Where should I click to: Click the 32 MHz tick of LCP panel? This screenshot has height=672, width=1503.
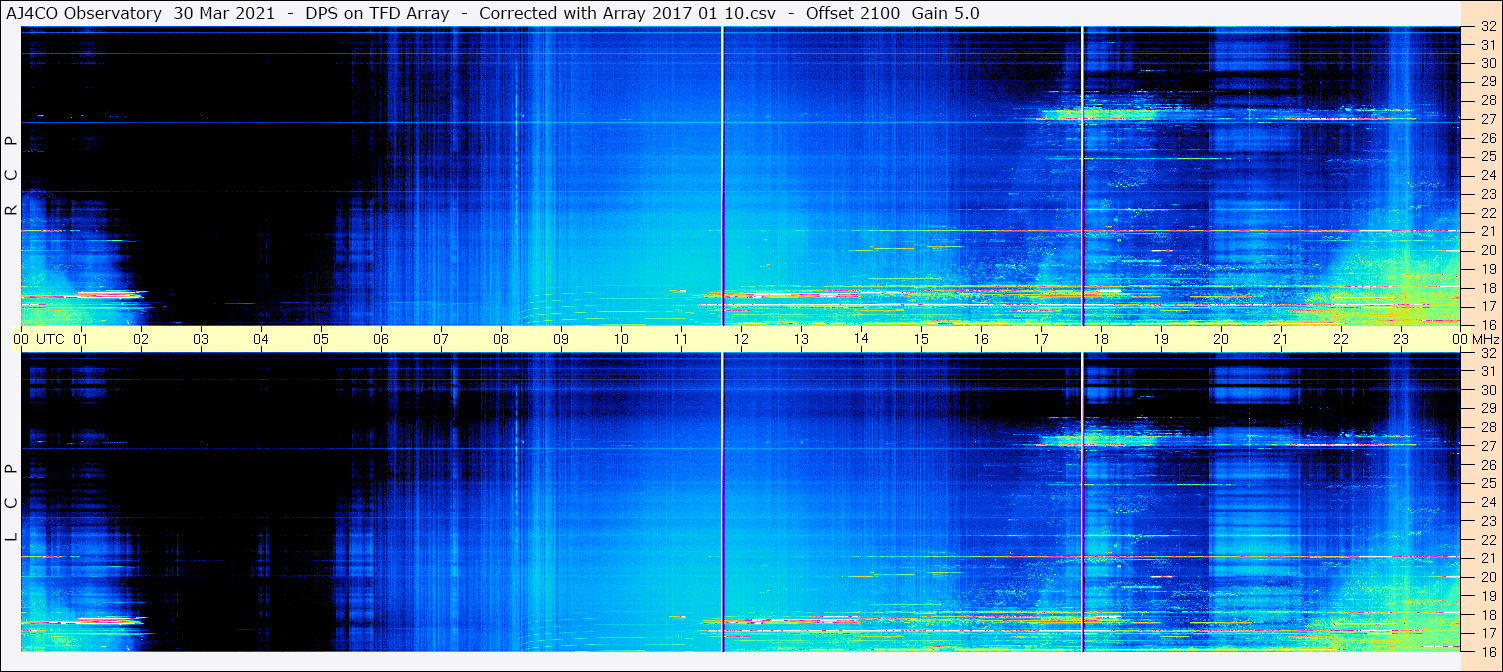[1487, 353]
